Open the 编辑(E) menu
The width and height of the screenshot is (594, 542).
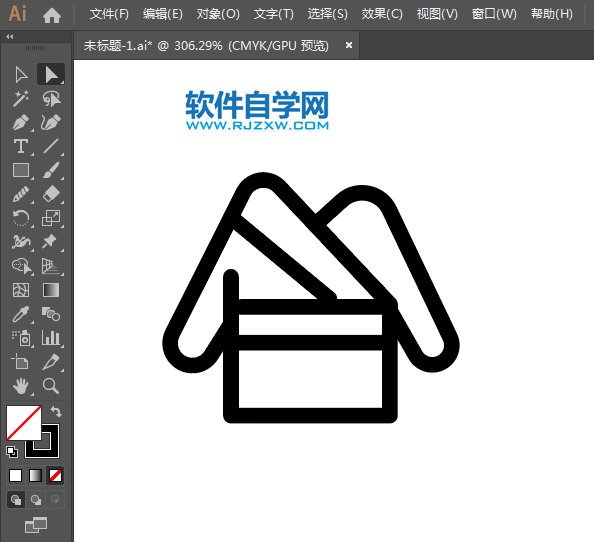163,14
